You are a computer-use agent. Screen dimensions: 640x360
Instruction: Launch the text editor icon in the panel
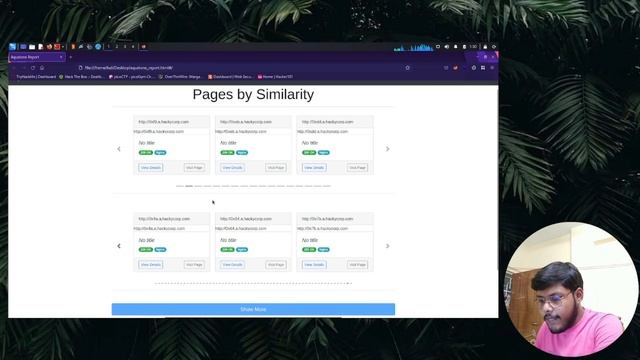pyautogui.click(x=40, y=47)
